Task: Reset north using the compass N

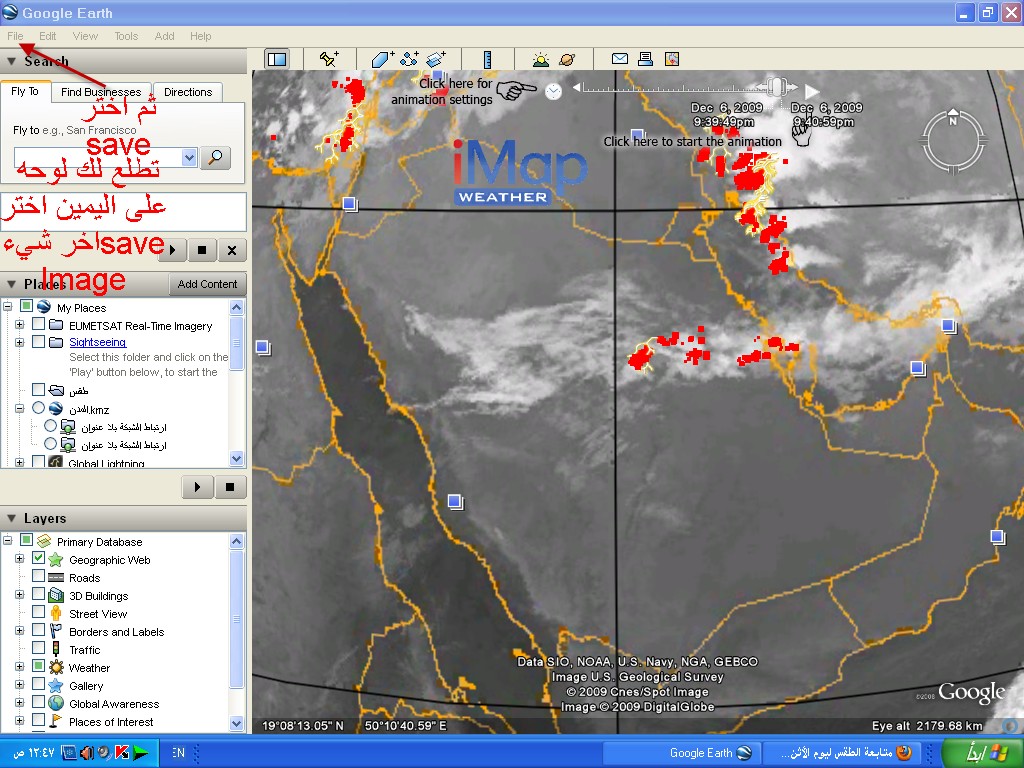Action: click(953, 120)
